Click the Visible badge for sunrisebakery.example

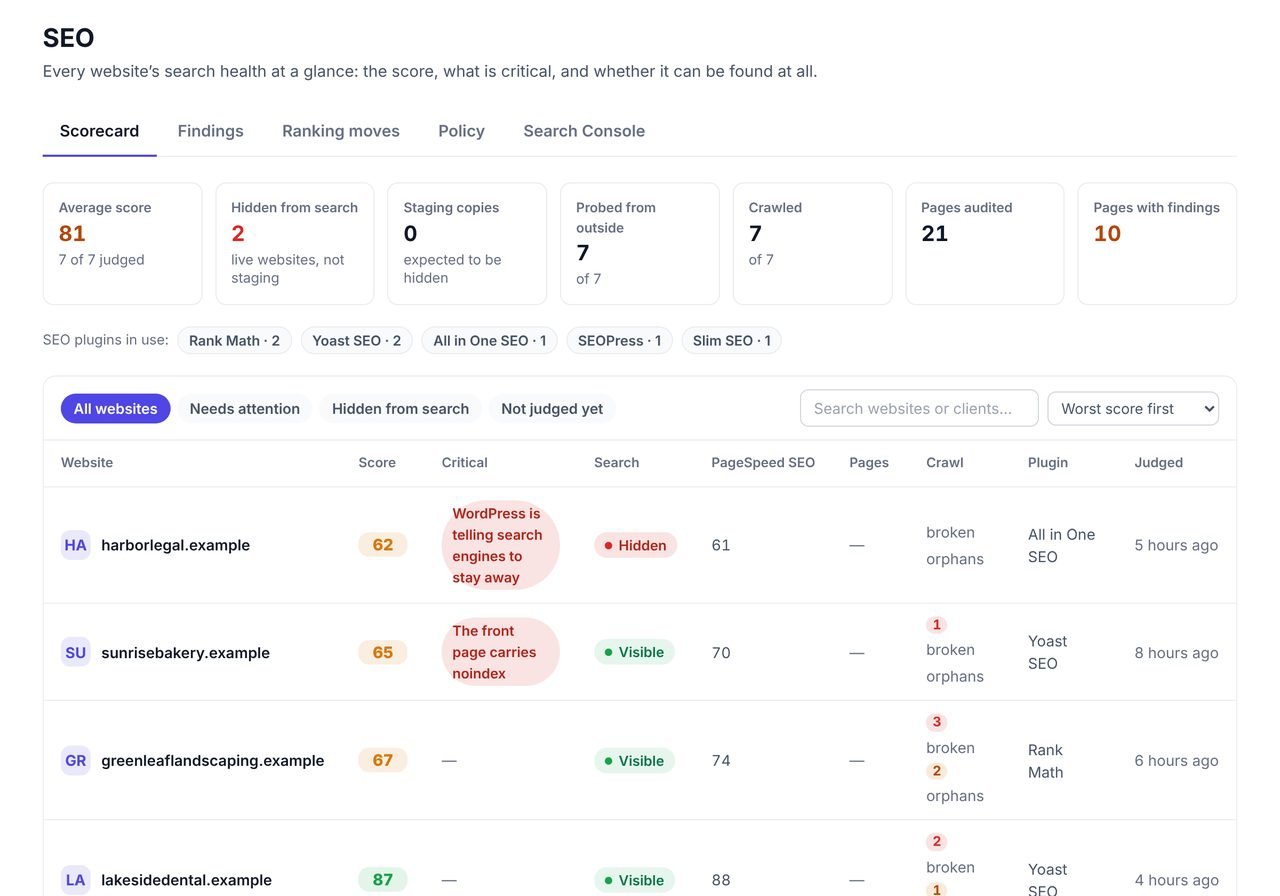point(635,652)
